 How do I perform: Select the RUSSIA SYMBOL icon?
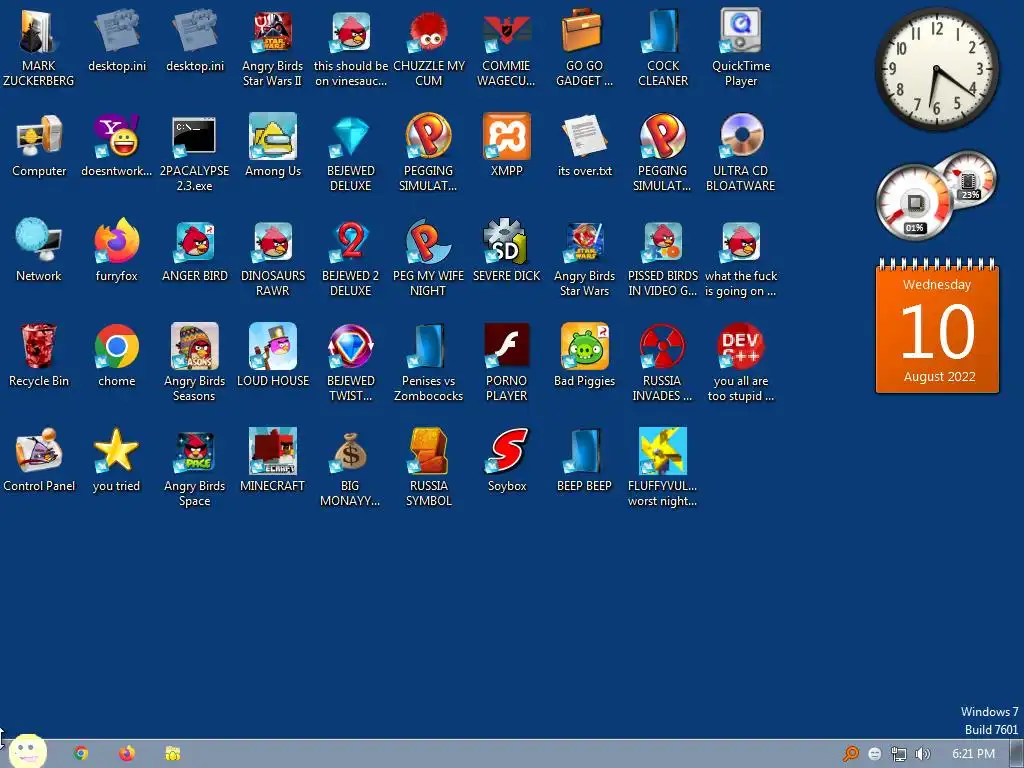(428, 468)
